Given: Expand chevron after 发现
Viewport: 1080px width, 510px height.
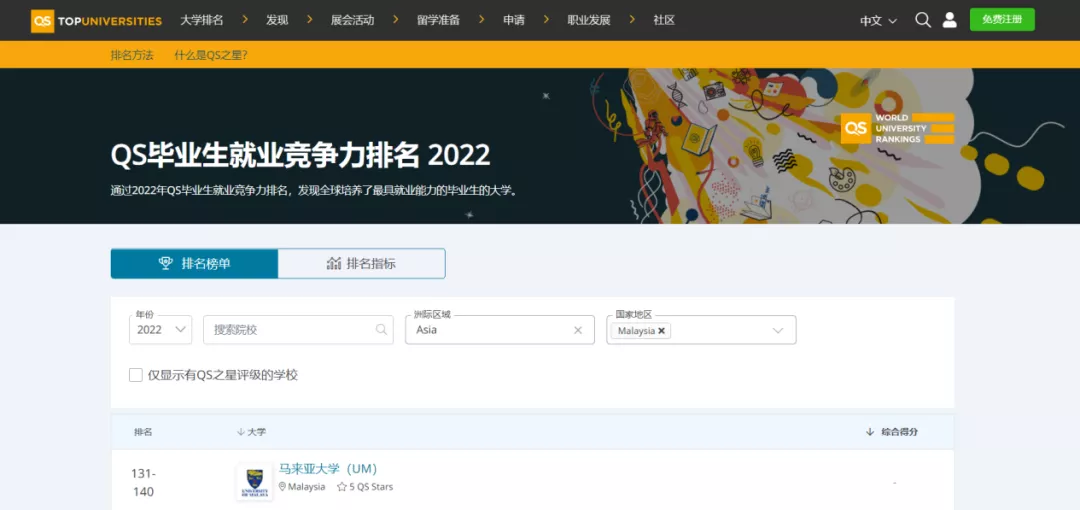Looking at the screenshot, I should coord(310,20).
